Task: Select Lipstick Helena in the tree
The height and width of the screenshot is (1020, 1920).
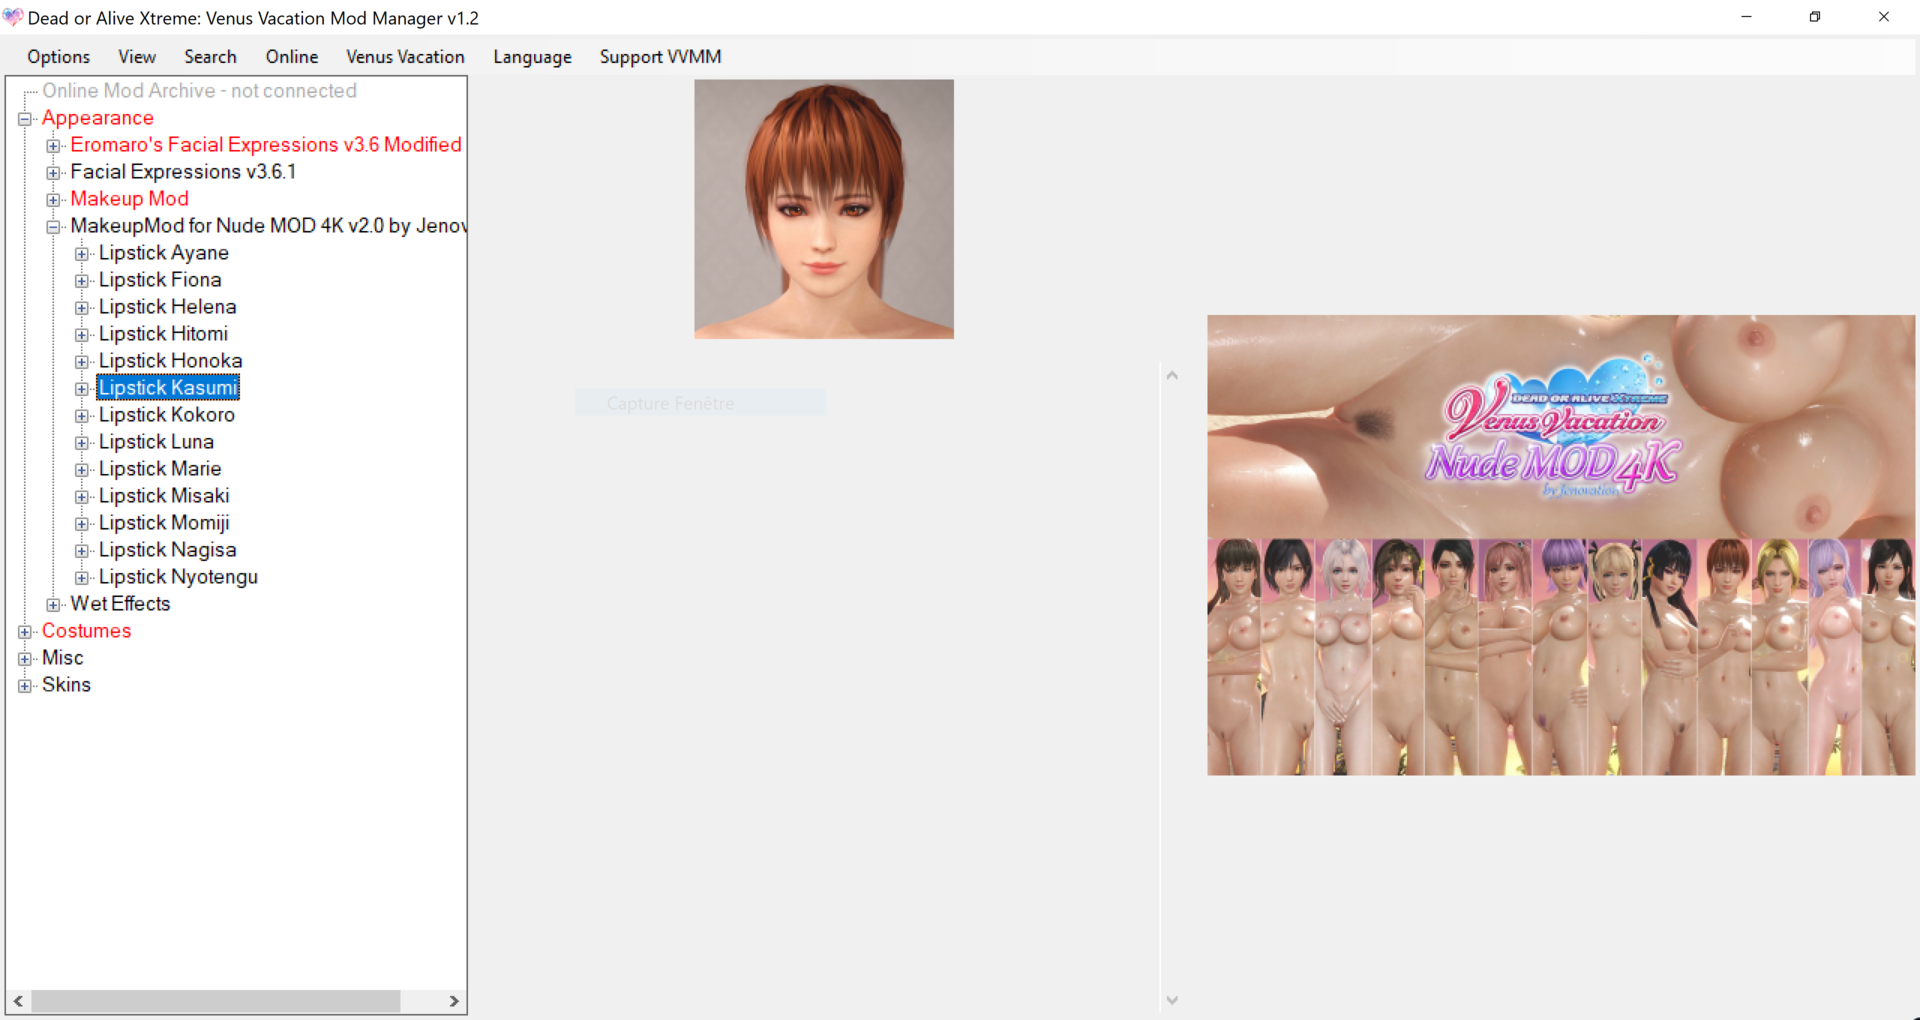Action: [167, 307]
